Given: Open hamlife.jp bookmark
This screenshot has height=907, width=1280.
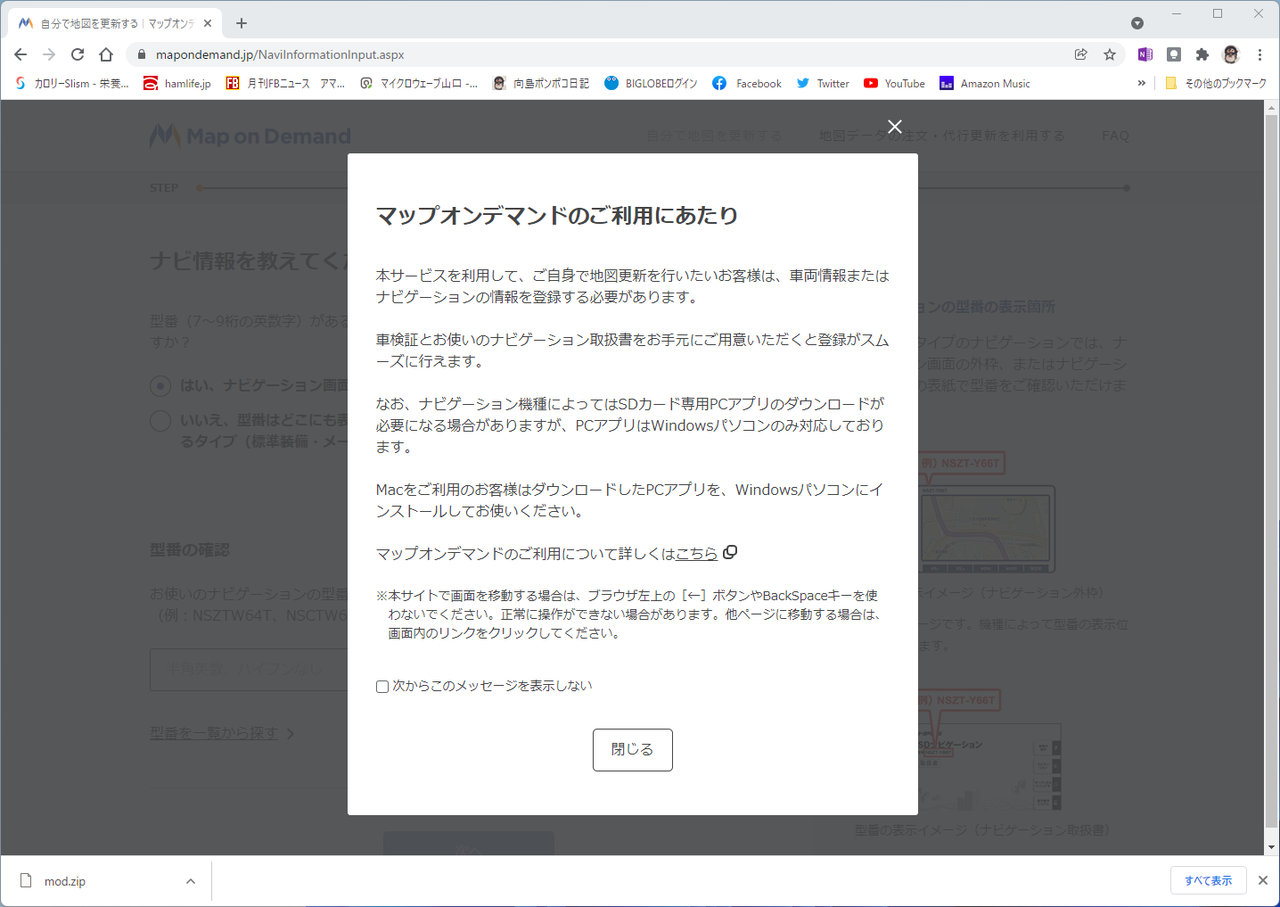Looking at the screenshot, I should point(178,84).
